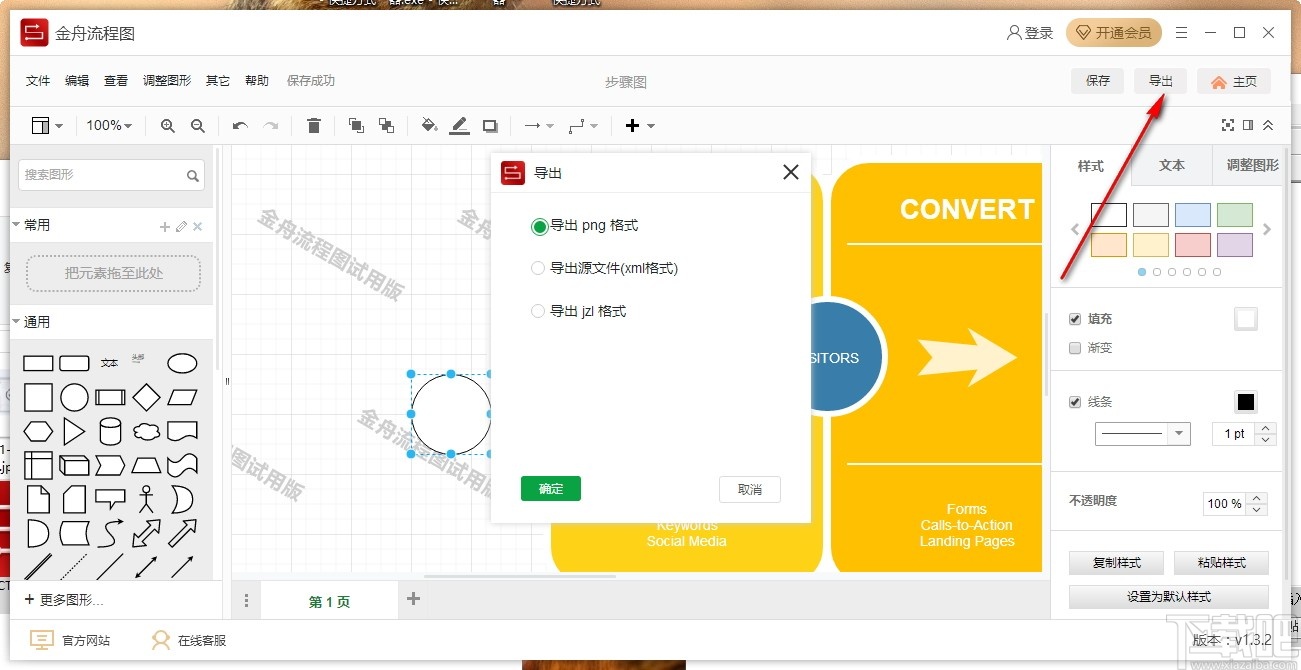Select the cylinder shape in palette

pos(110,432)
